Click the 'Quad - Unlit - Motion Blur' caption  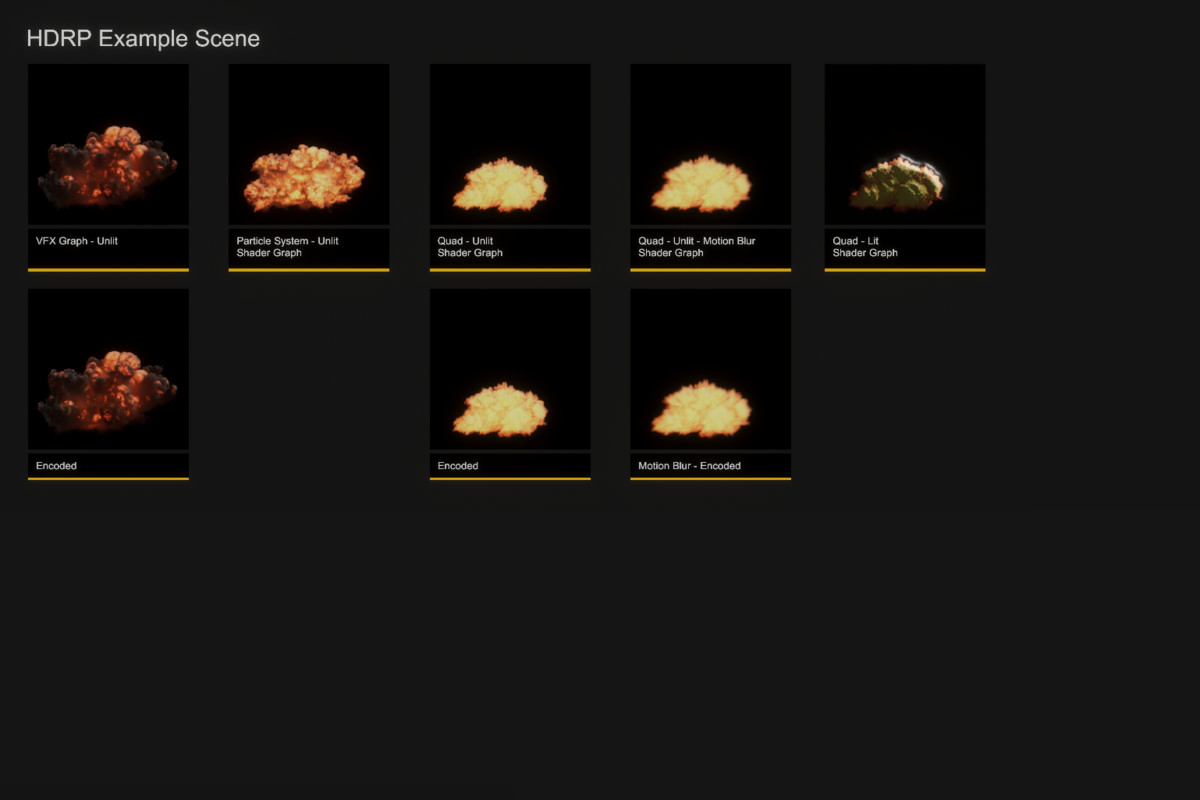click(697, 241)
